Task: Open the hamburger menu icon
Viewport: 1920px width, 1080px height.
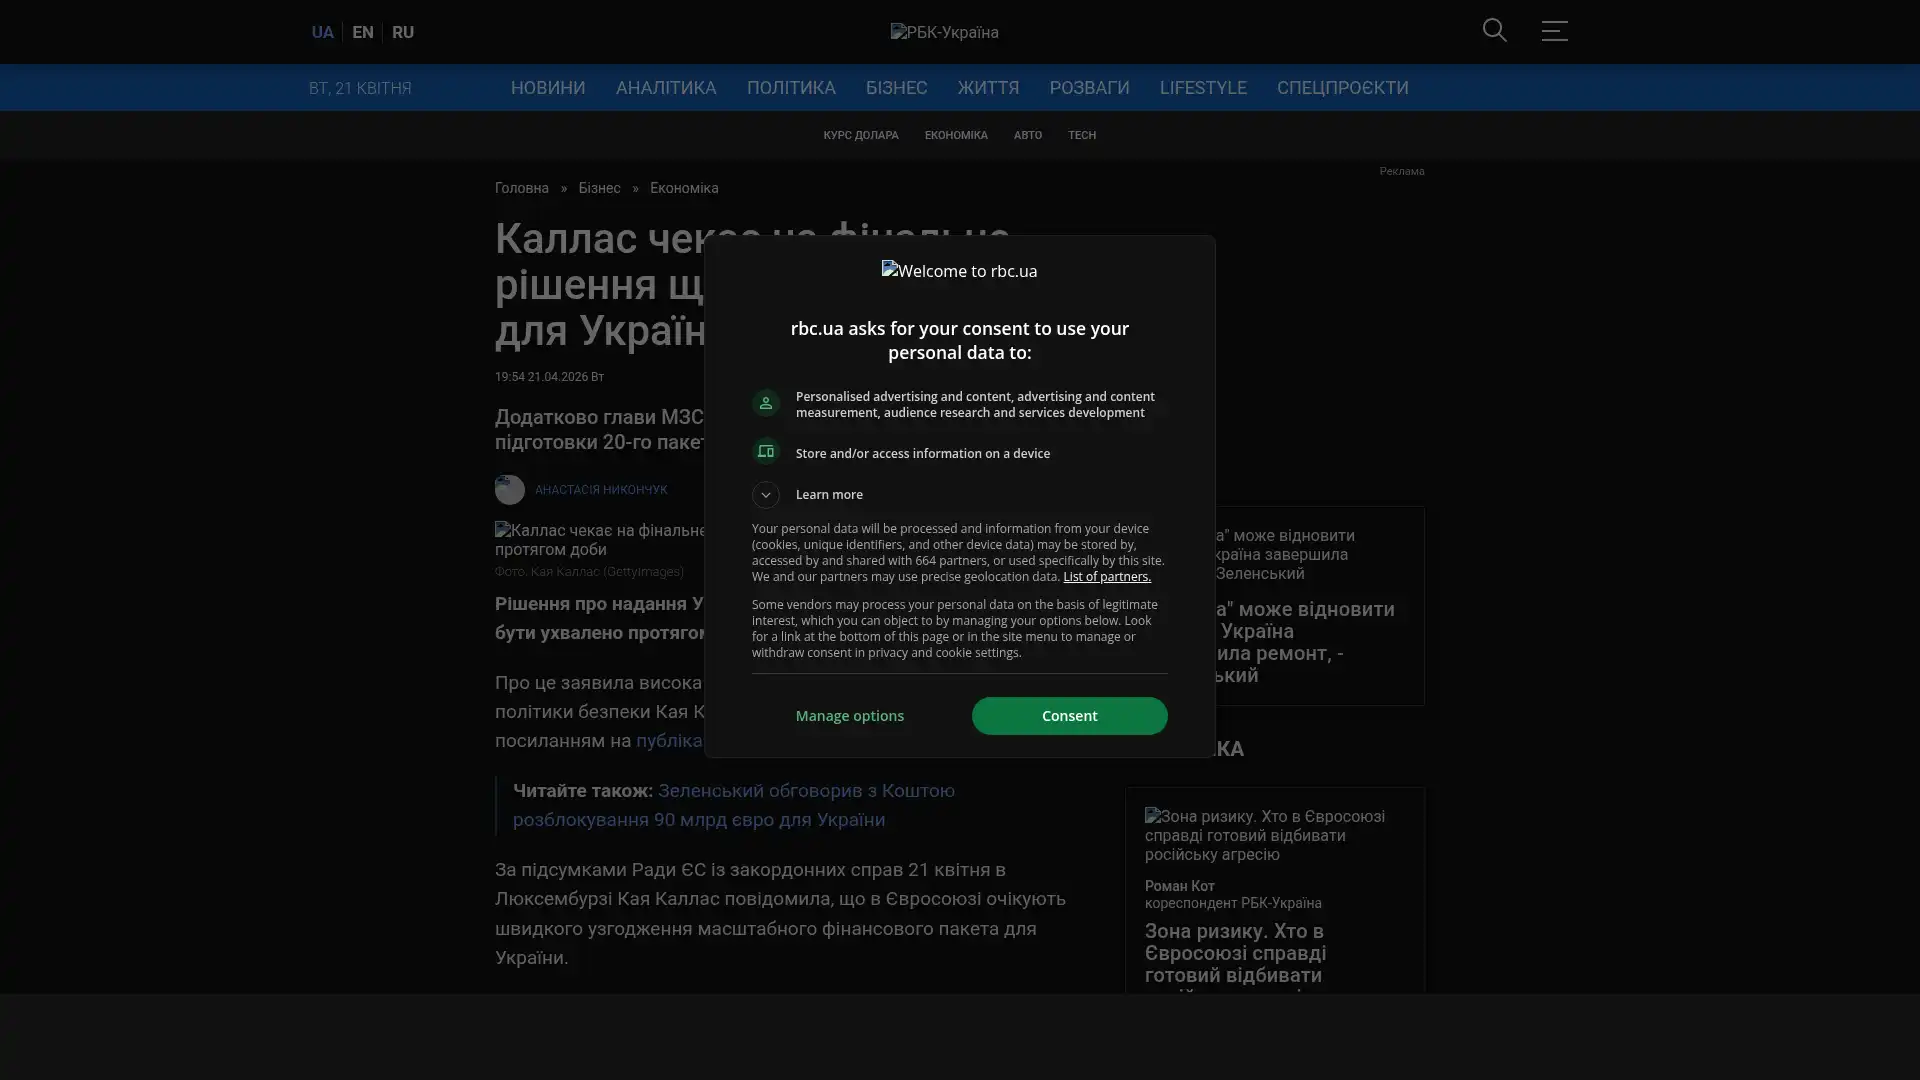Action: [x=1554, y=31]
